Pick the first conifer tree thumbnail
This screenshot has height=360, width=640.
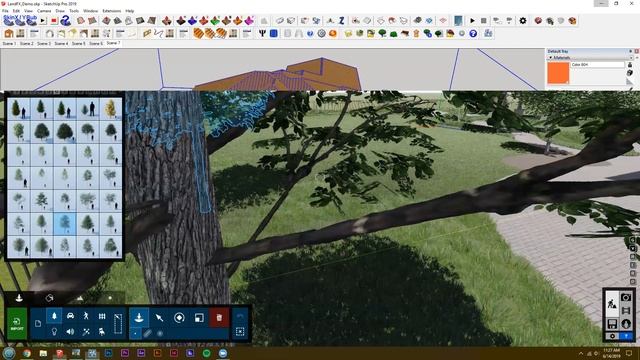coord(19,109)
